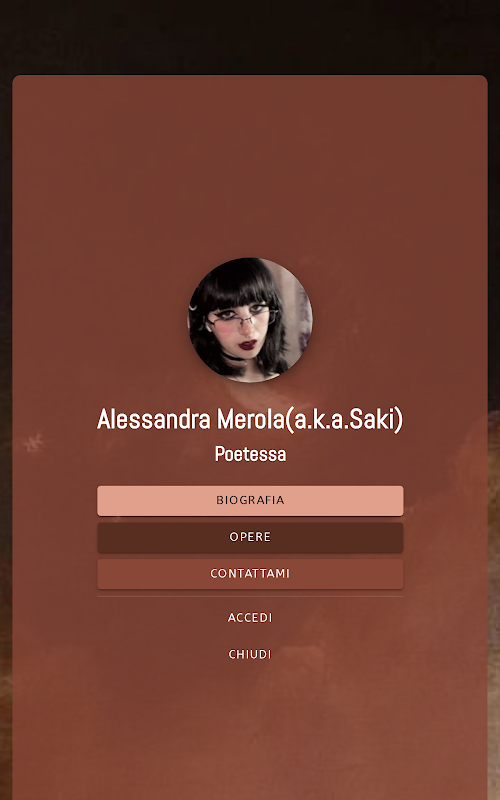500x800 pixels.
Task: Go to the highlighted biography button
Action: point(250,501)
